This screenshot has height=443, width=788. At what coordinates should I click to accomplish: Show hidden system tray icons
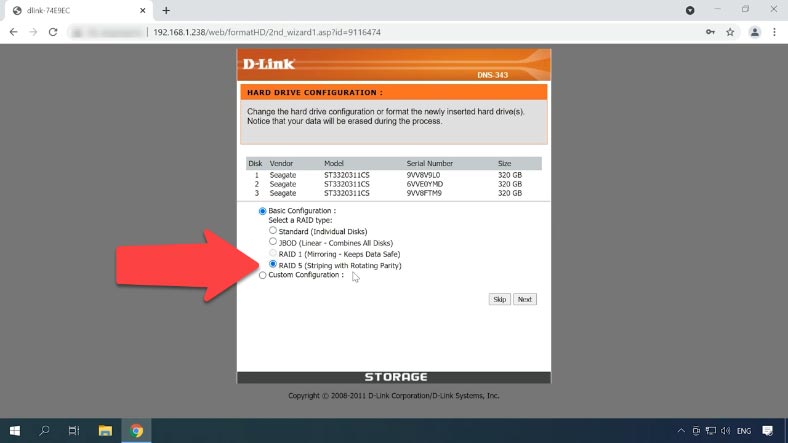tap(681, 431)
